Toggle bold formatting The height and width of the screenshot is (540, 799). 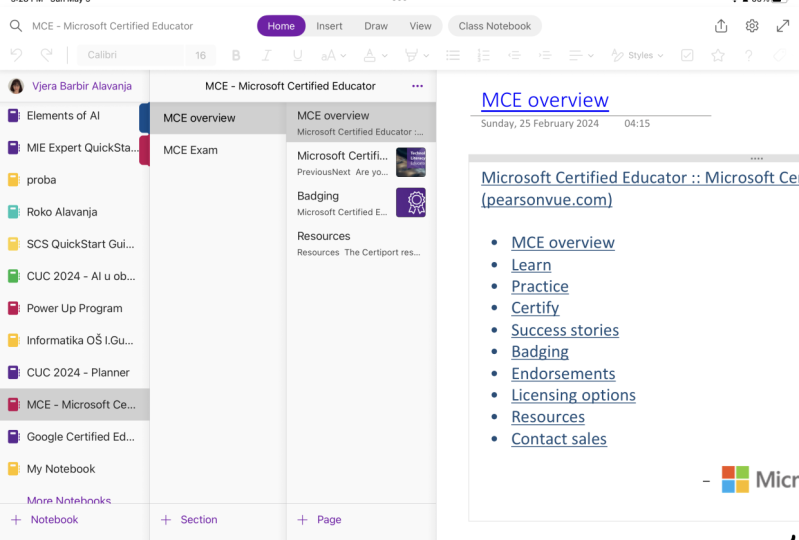[236, 56]
